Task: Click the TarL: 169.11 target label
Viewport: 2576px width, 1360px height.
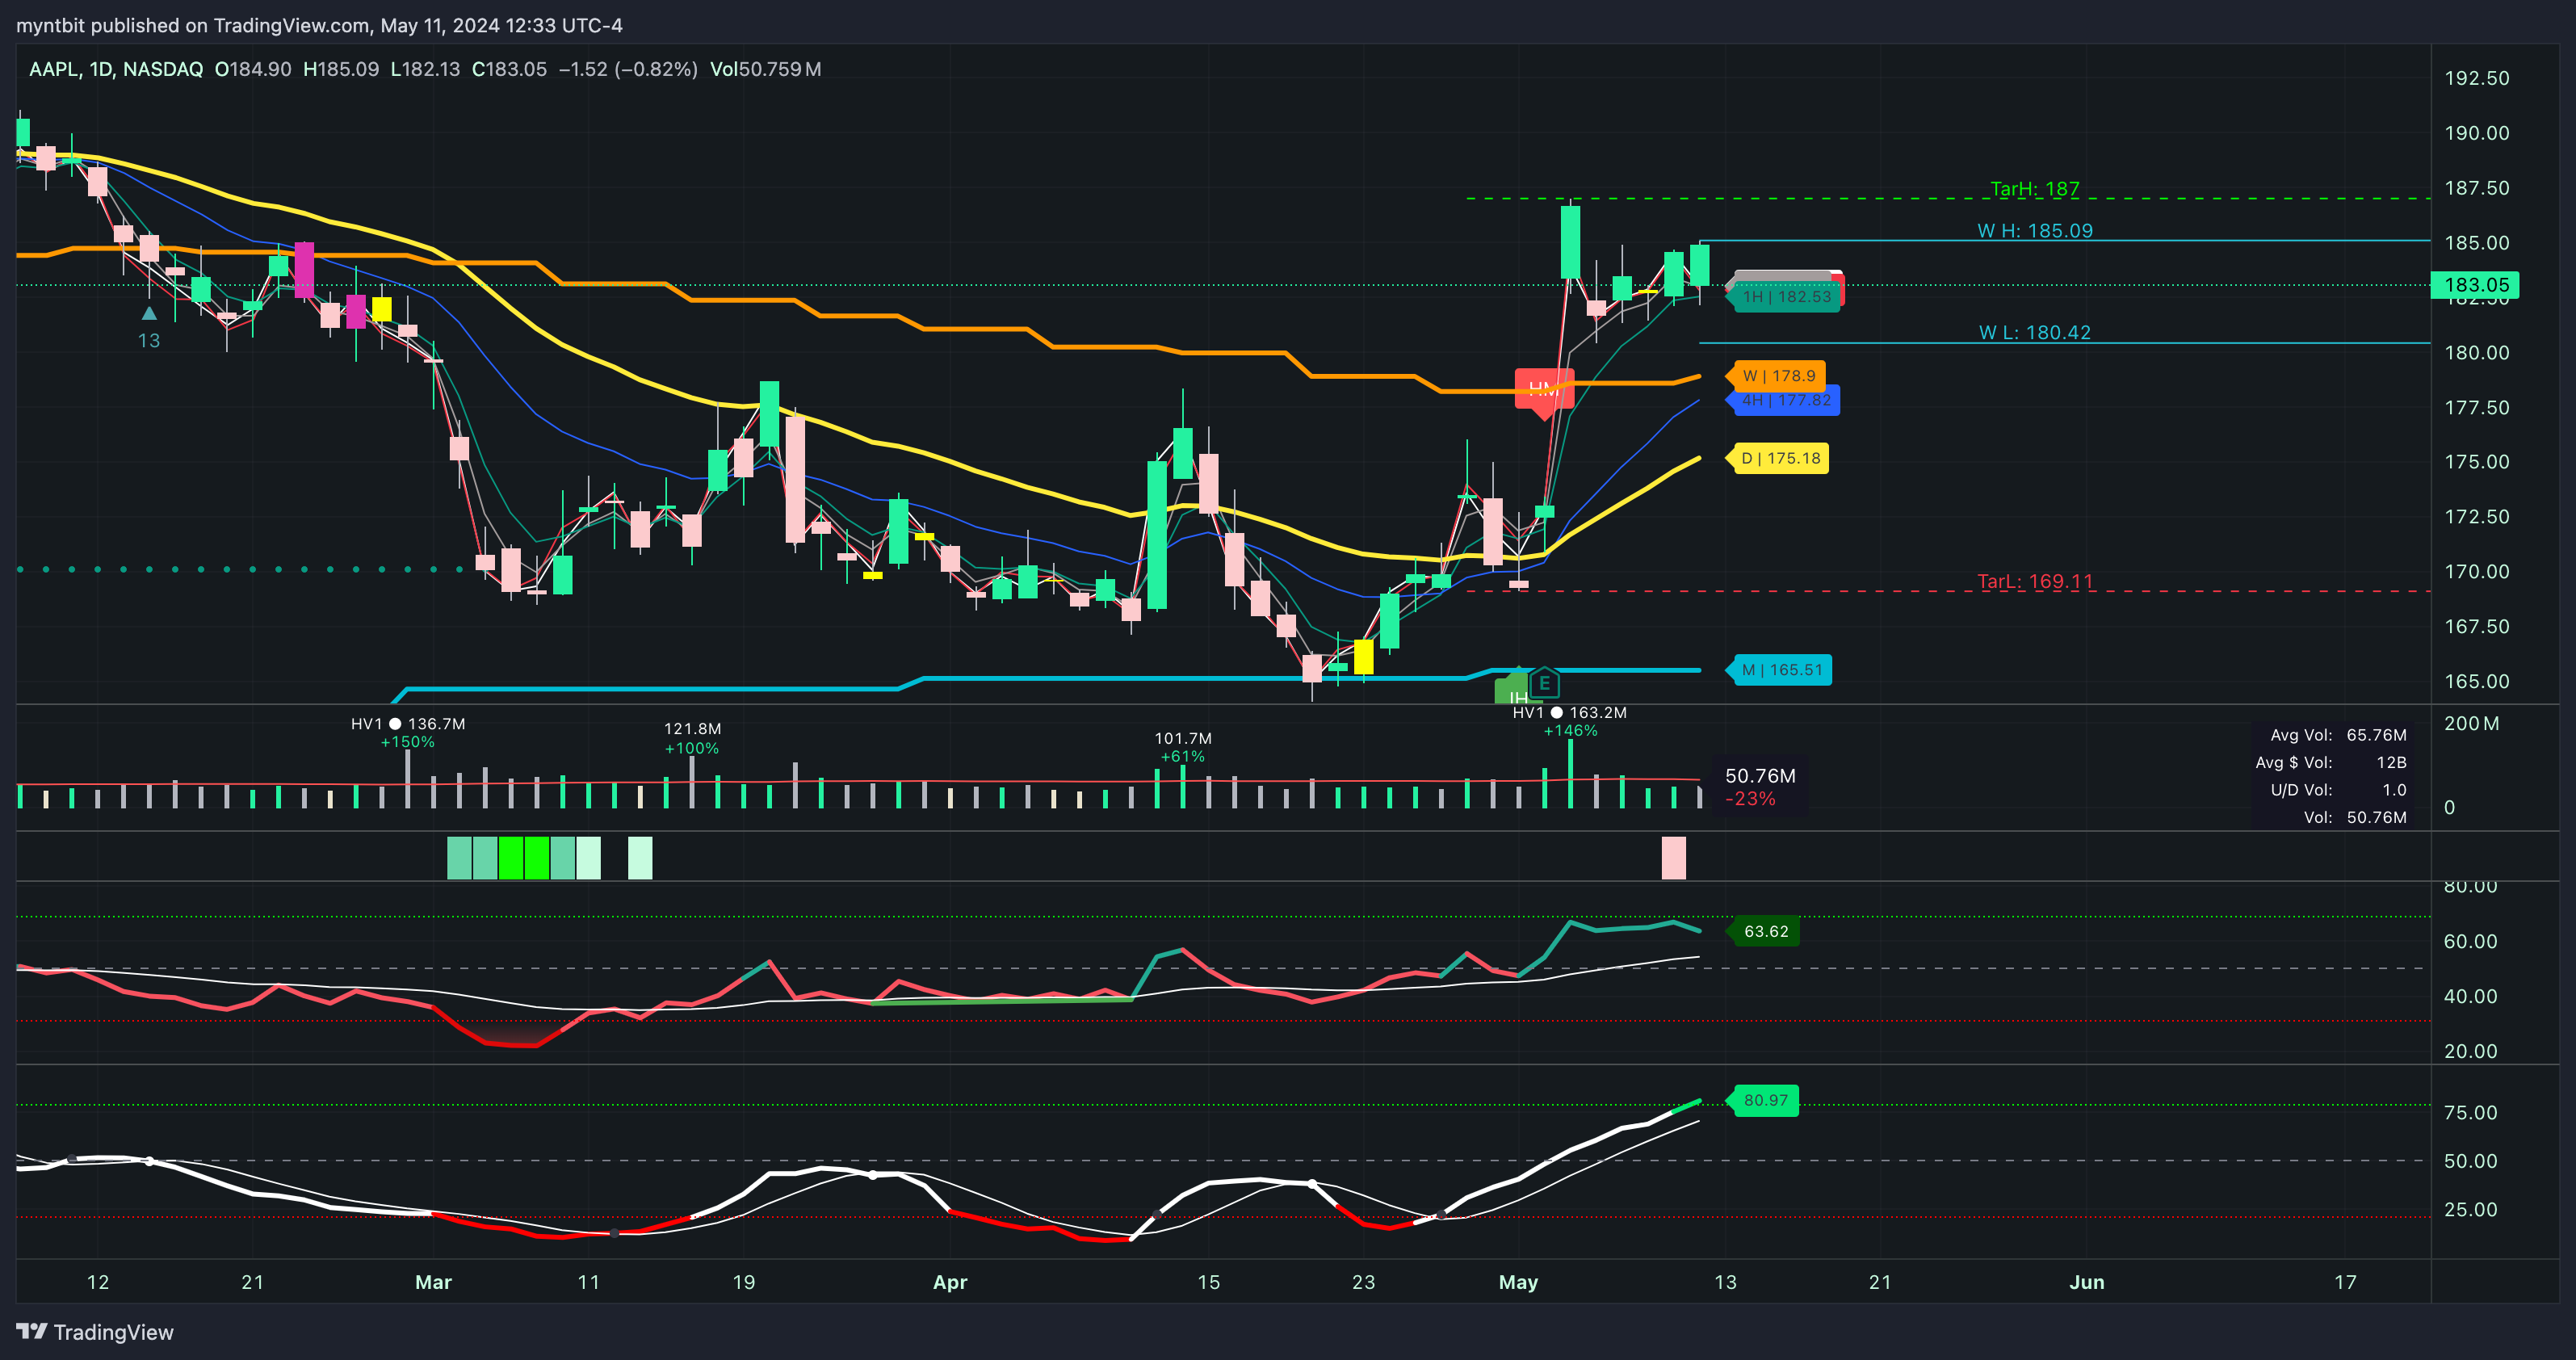Action: [x=2035, y=582]
